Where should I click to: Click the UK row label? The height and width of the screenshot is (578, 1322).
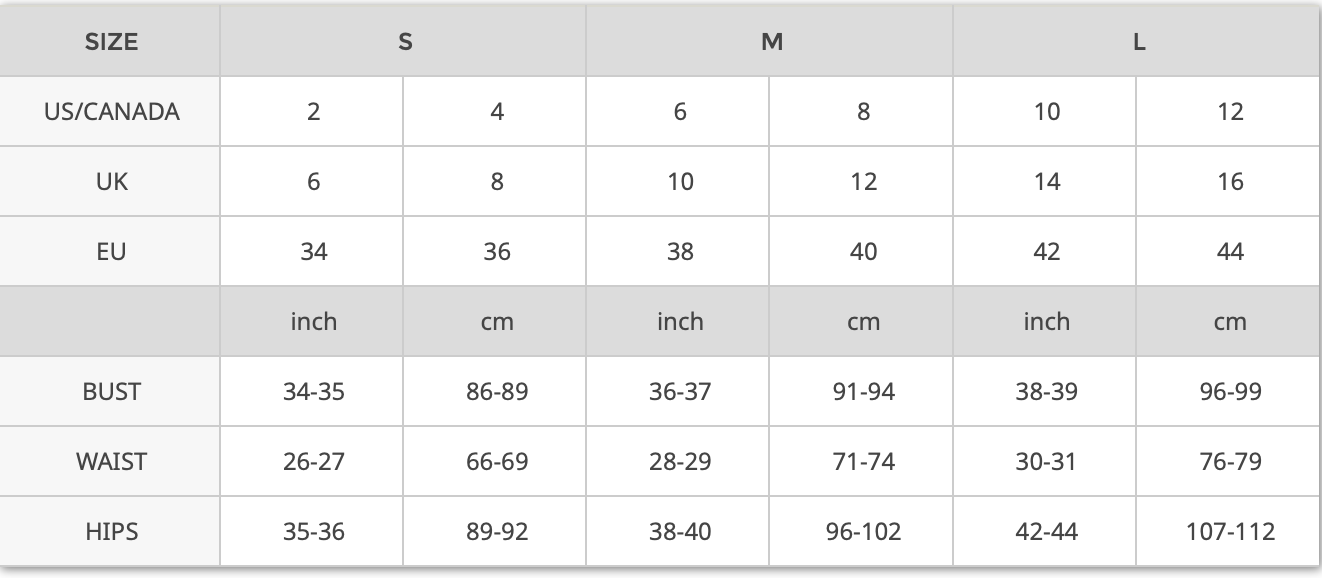111,181
